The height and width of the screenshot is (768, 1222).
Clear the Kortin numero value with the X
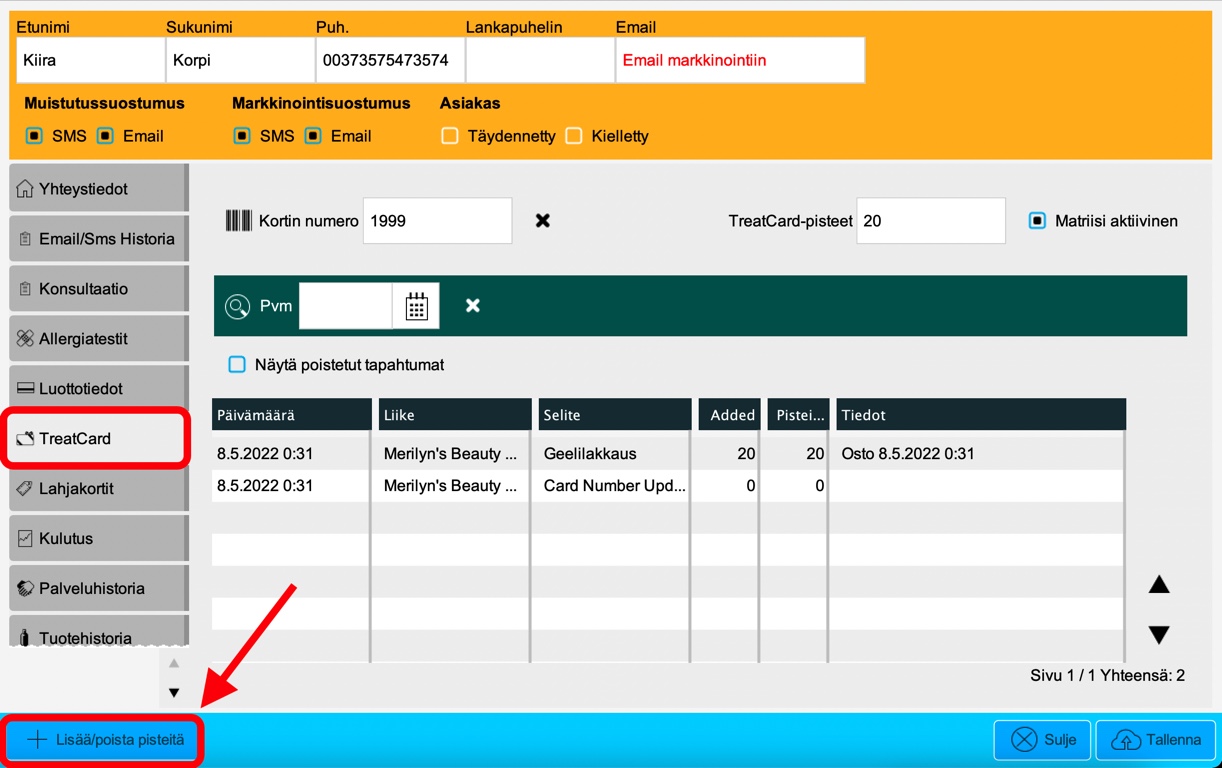[543, 220]
